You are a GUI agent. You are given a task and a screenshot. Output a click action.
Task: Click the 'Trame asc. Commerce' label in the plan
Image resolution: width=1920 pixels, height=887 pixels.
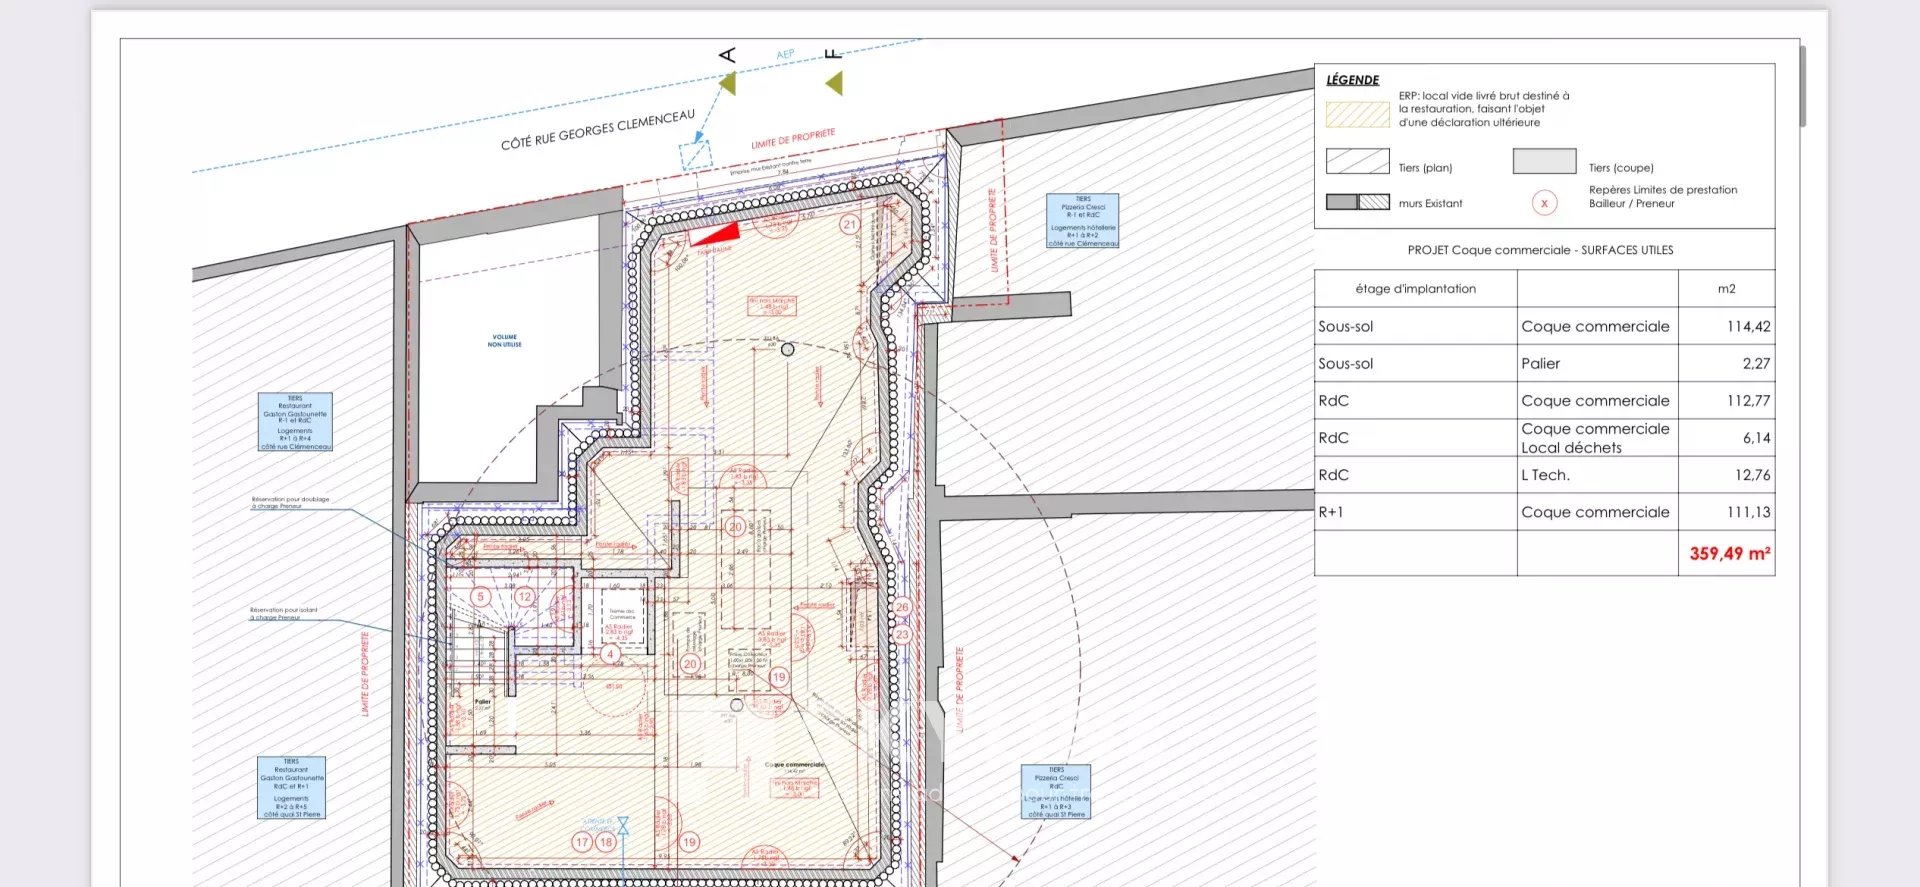click(622, 614)
